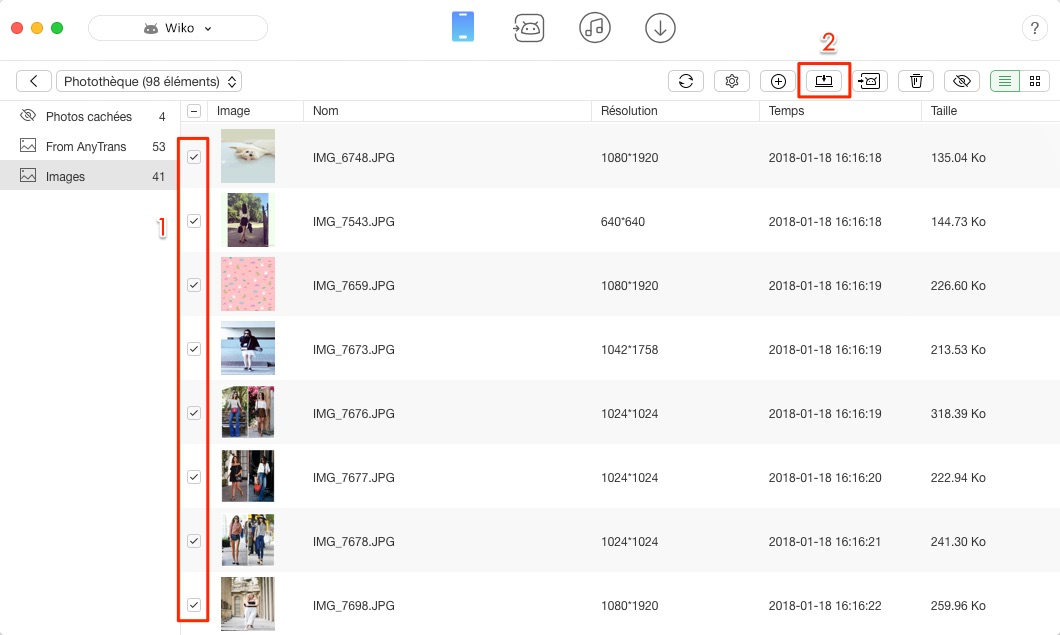The image size is (1060, 635).
Task: Select From AnyTrans album in sidebar
Action: pos(85,147)
